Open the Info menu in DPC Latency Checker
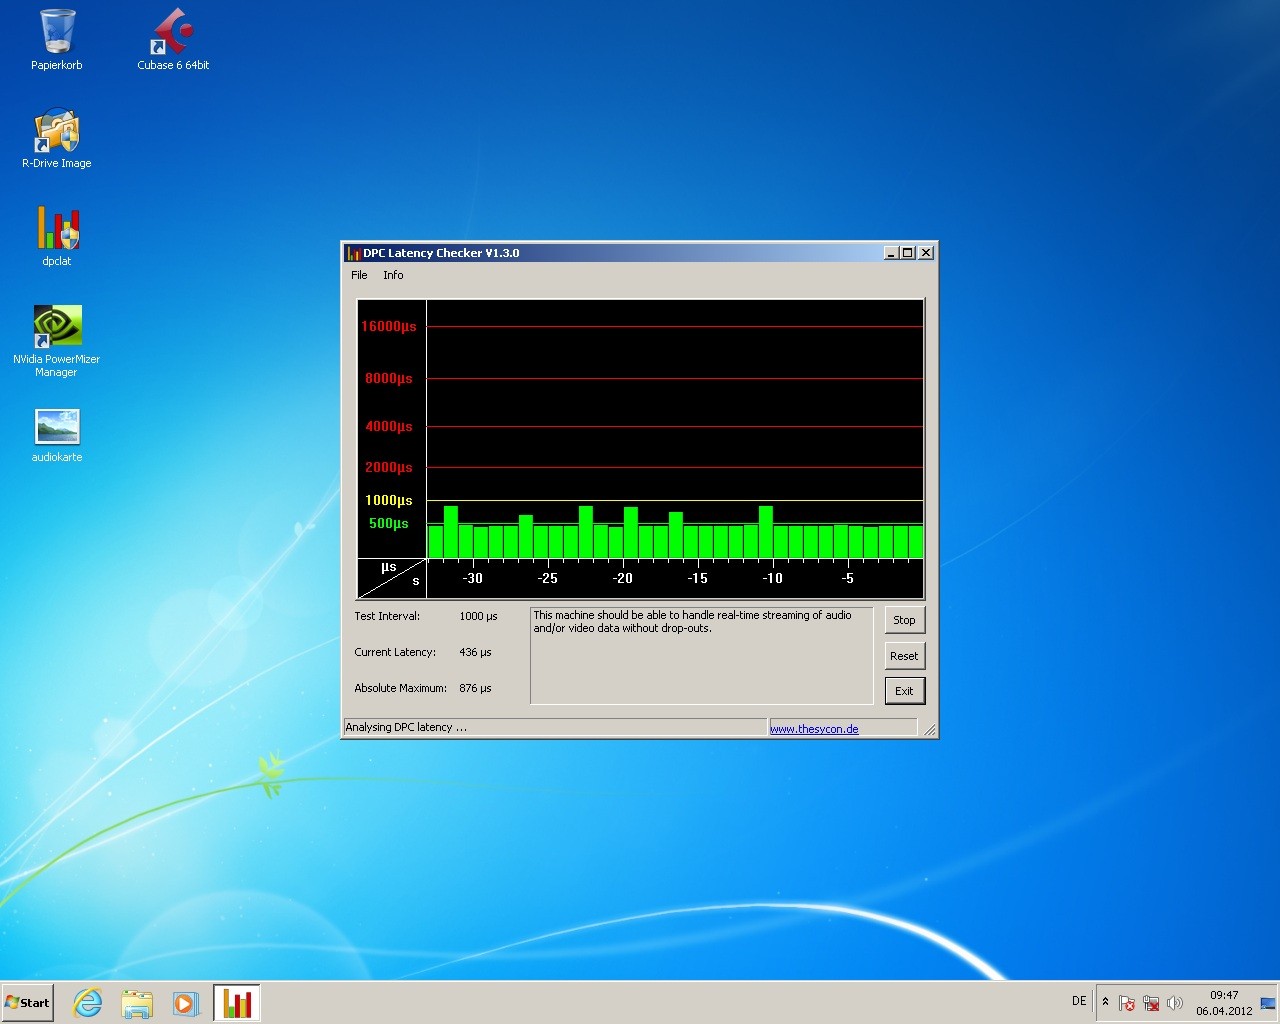 tap(393, 275)
